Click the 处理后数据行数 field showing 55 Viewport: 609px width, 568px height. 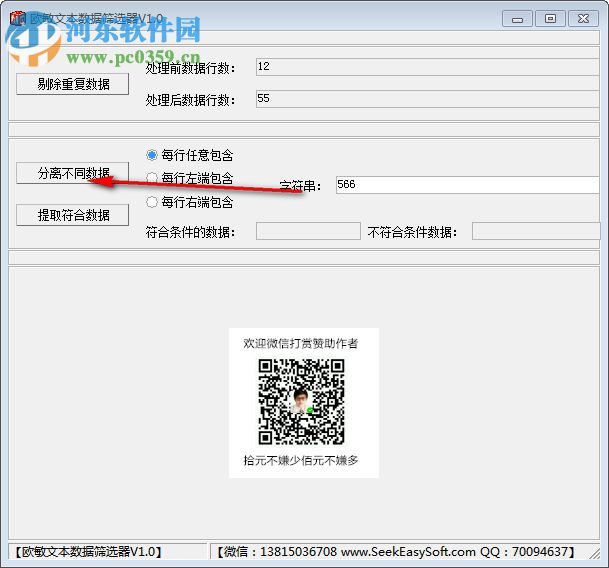(428, 99)
